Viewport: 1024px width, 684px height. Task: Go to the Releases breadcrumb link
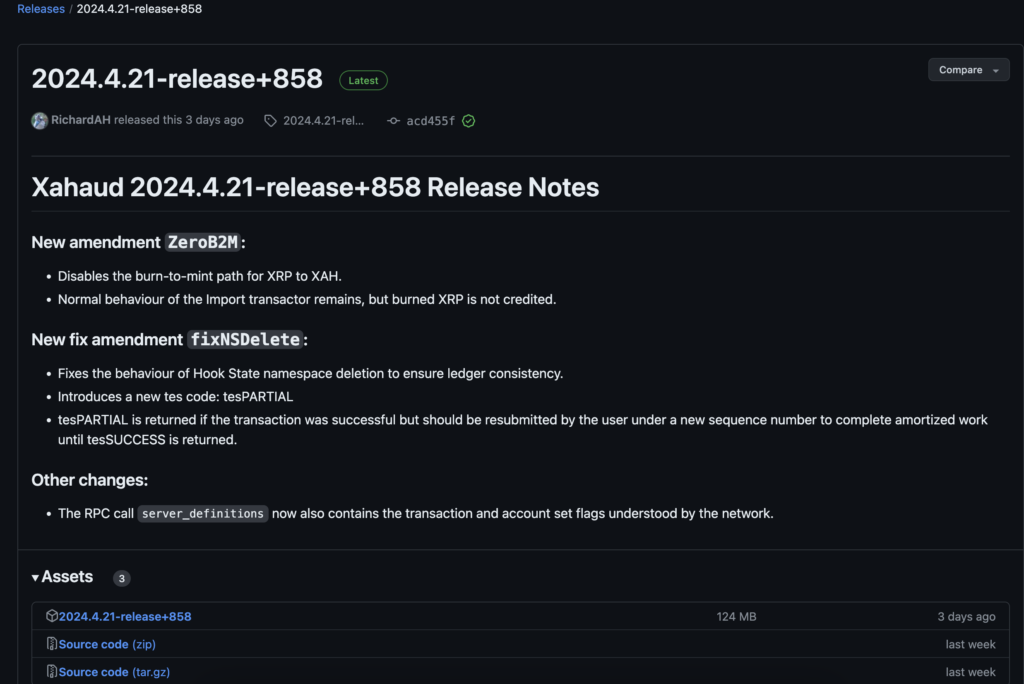click(41, 9)
